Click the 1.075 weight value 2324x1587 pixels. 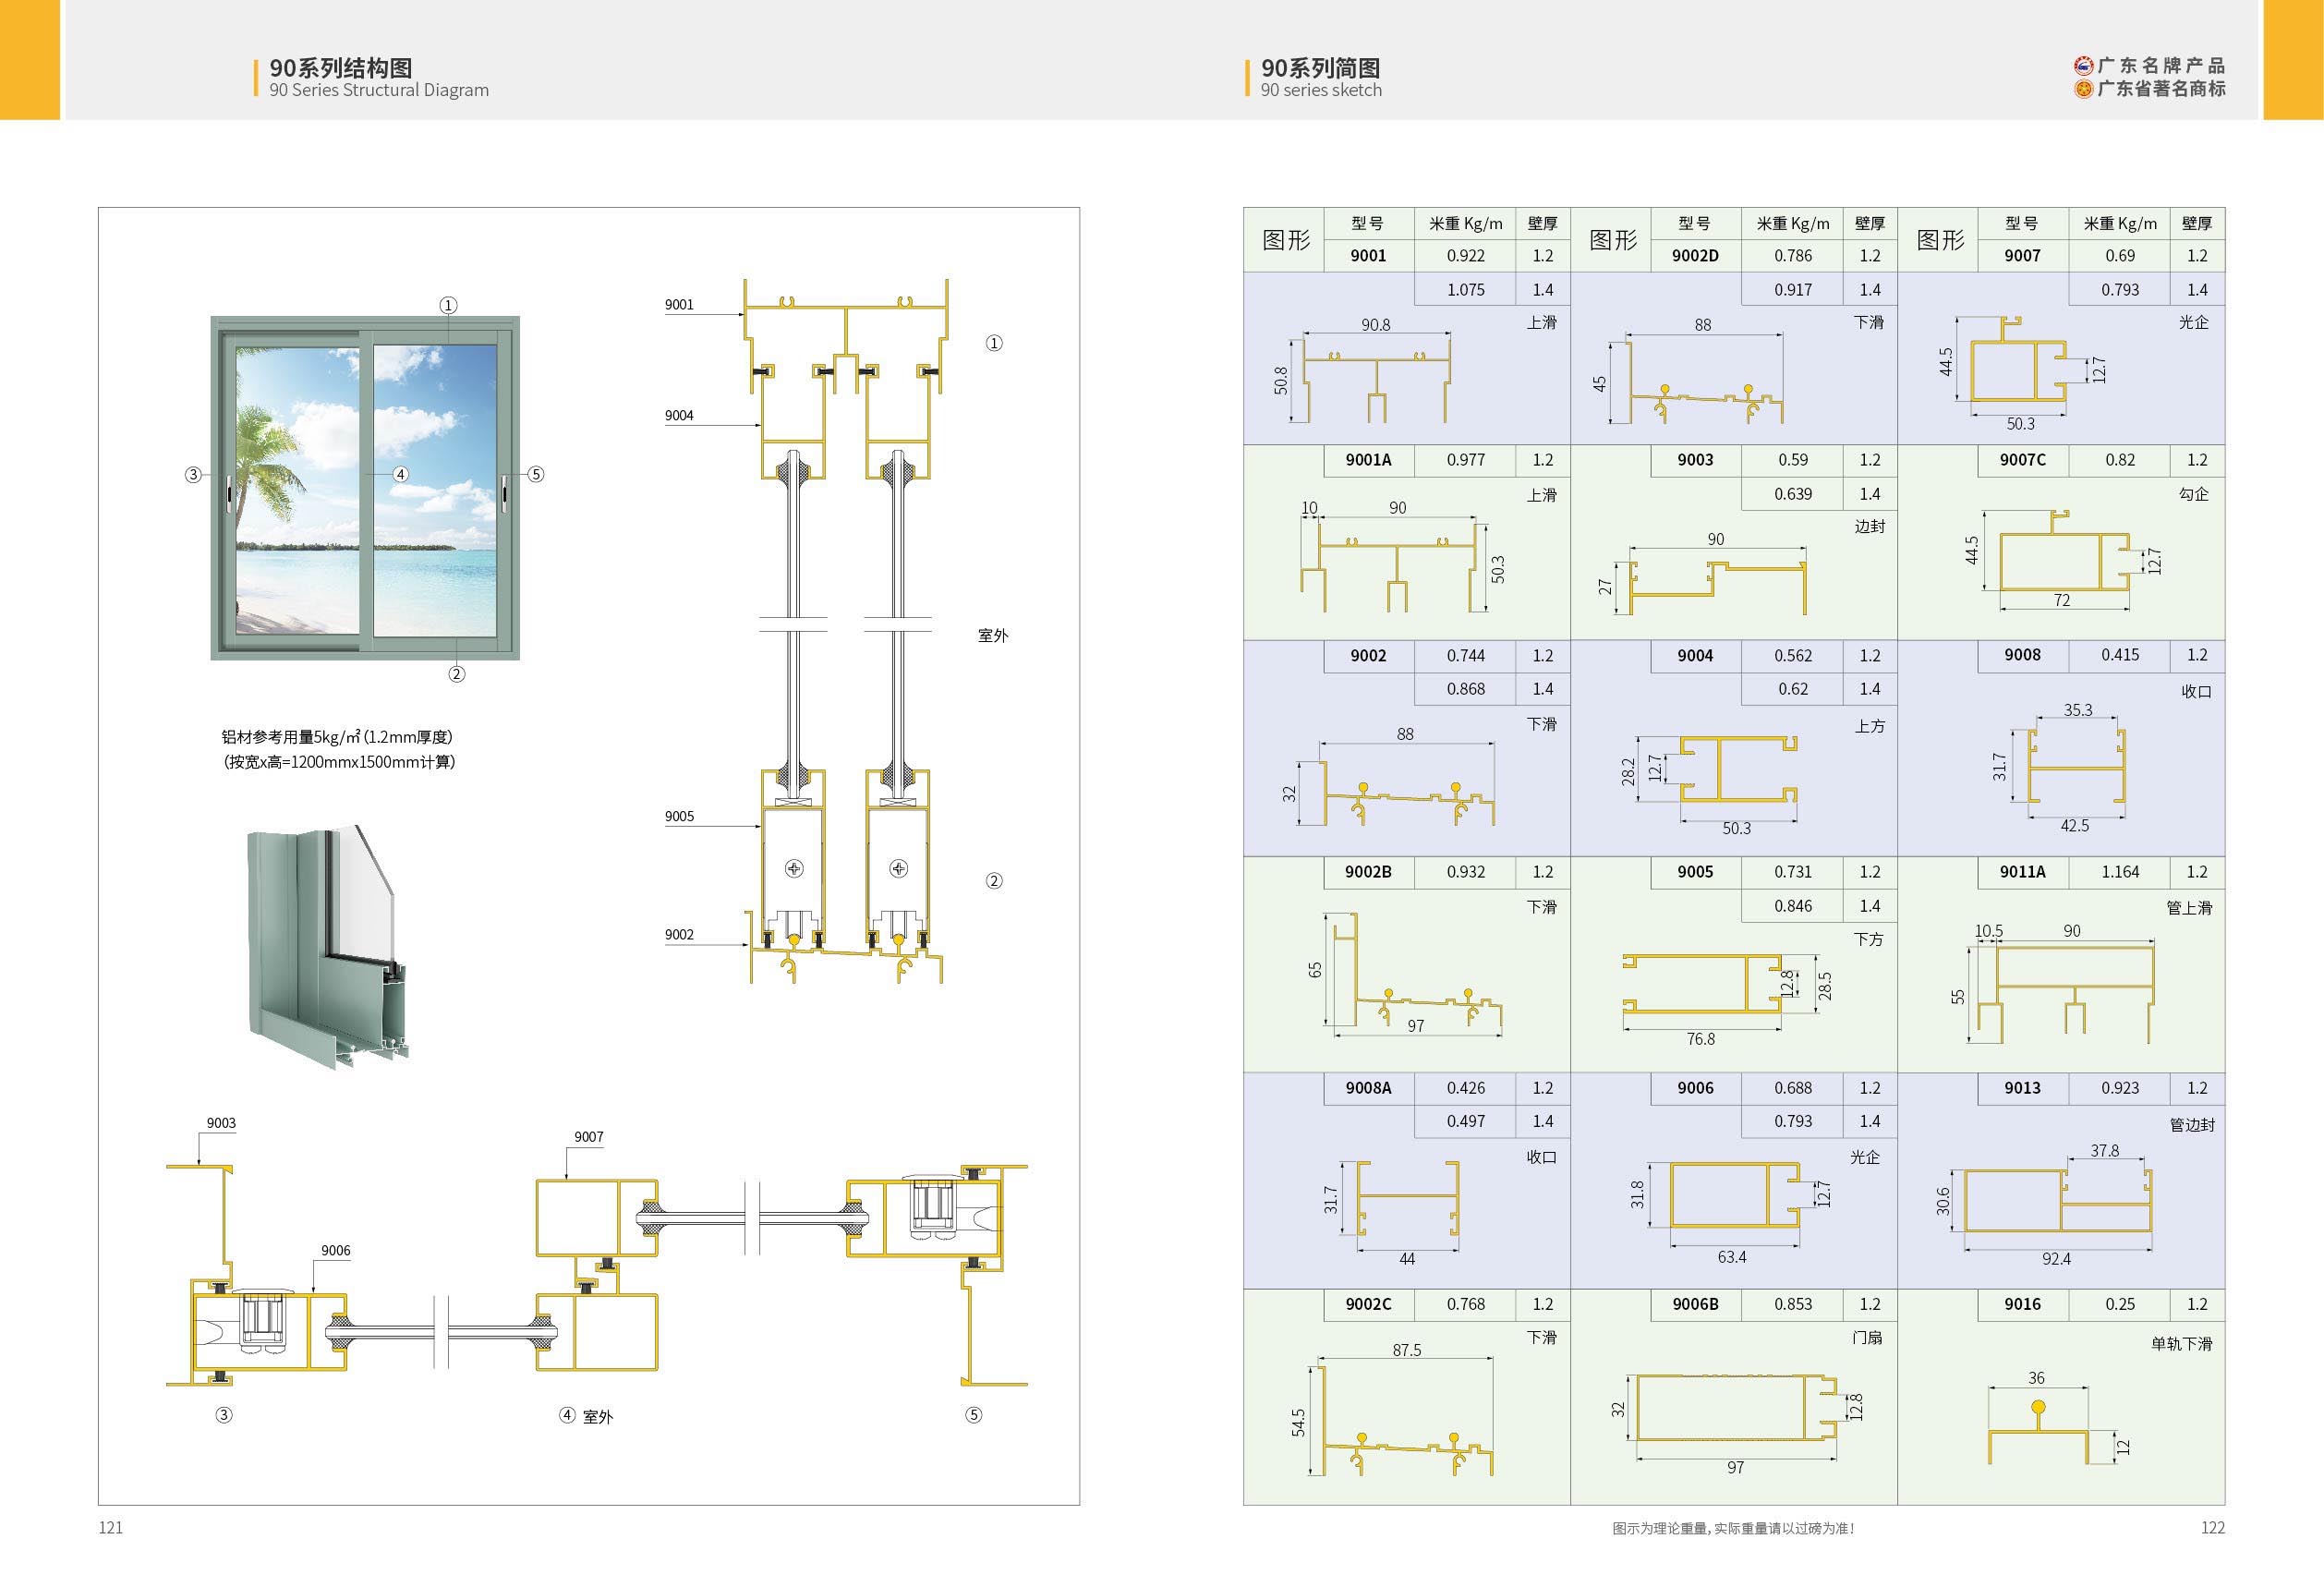pyautogui.click(x=1465, y=290)
